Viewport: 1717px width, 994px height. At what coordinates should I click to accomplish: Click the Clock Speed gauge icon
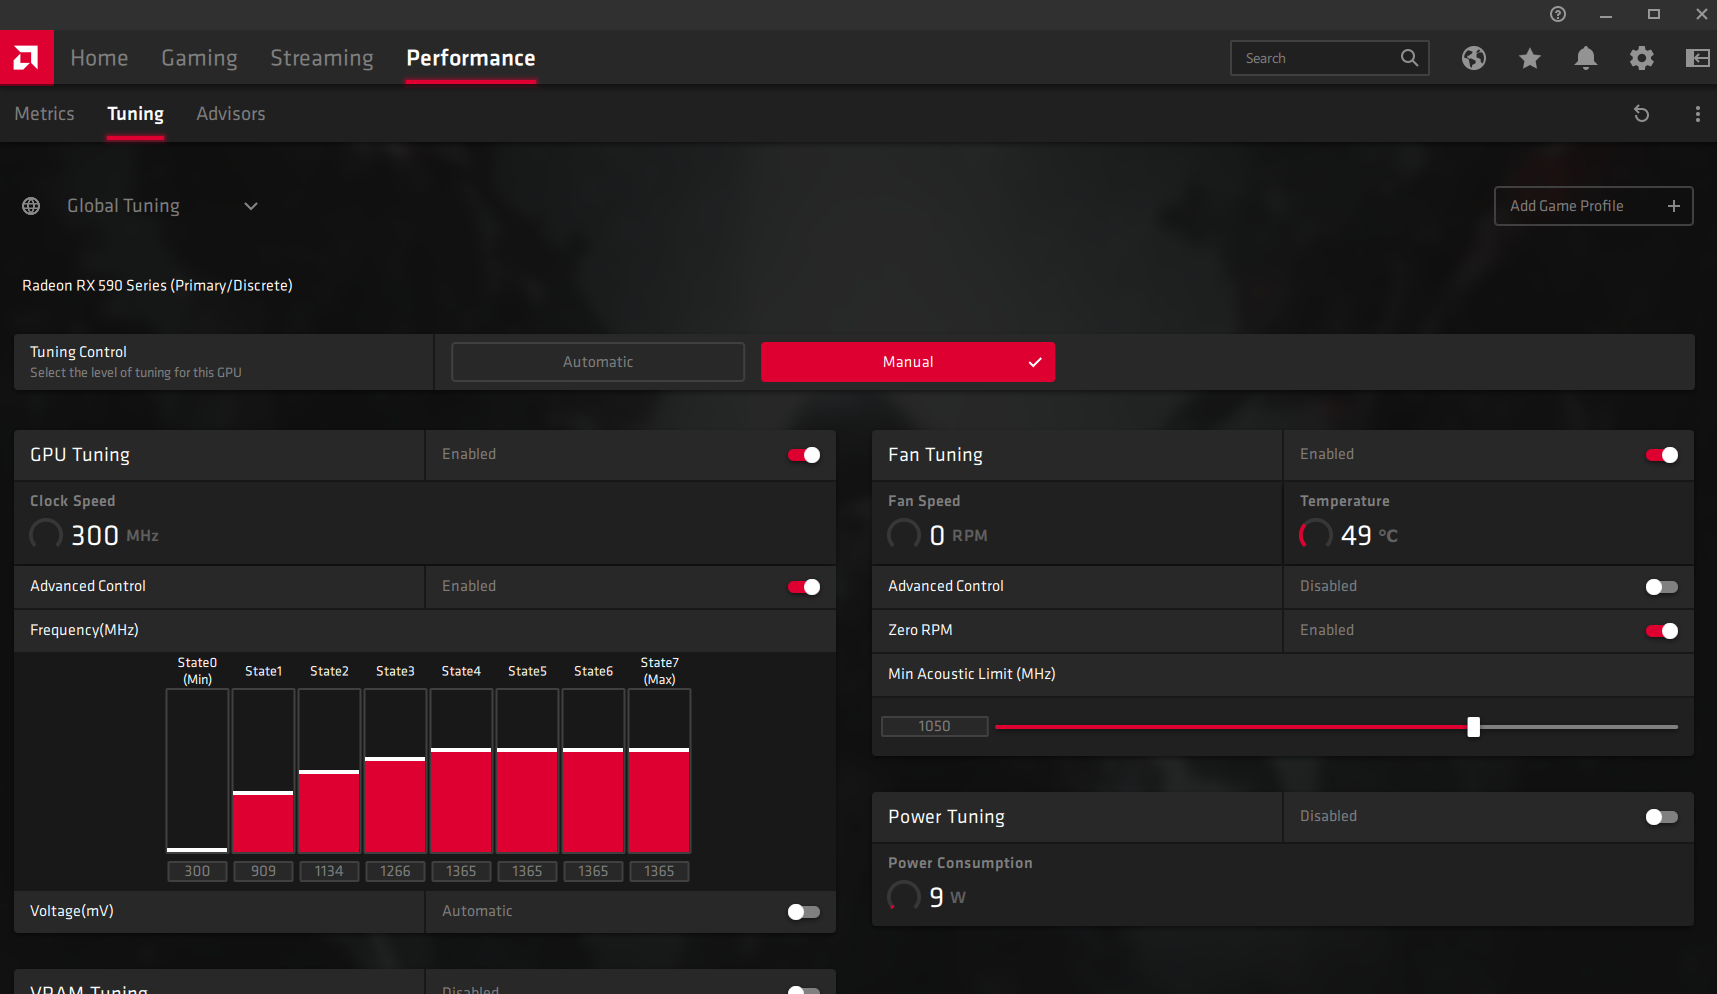point(46,534)
